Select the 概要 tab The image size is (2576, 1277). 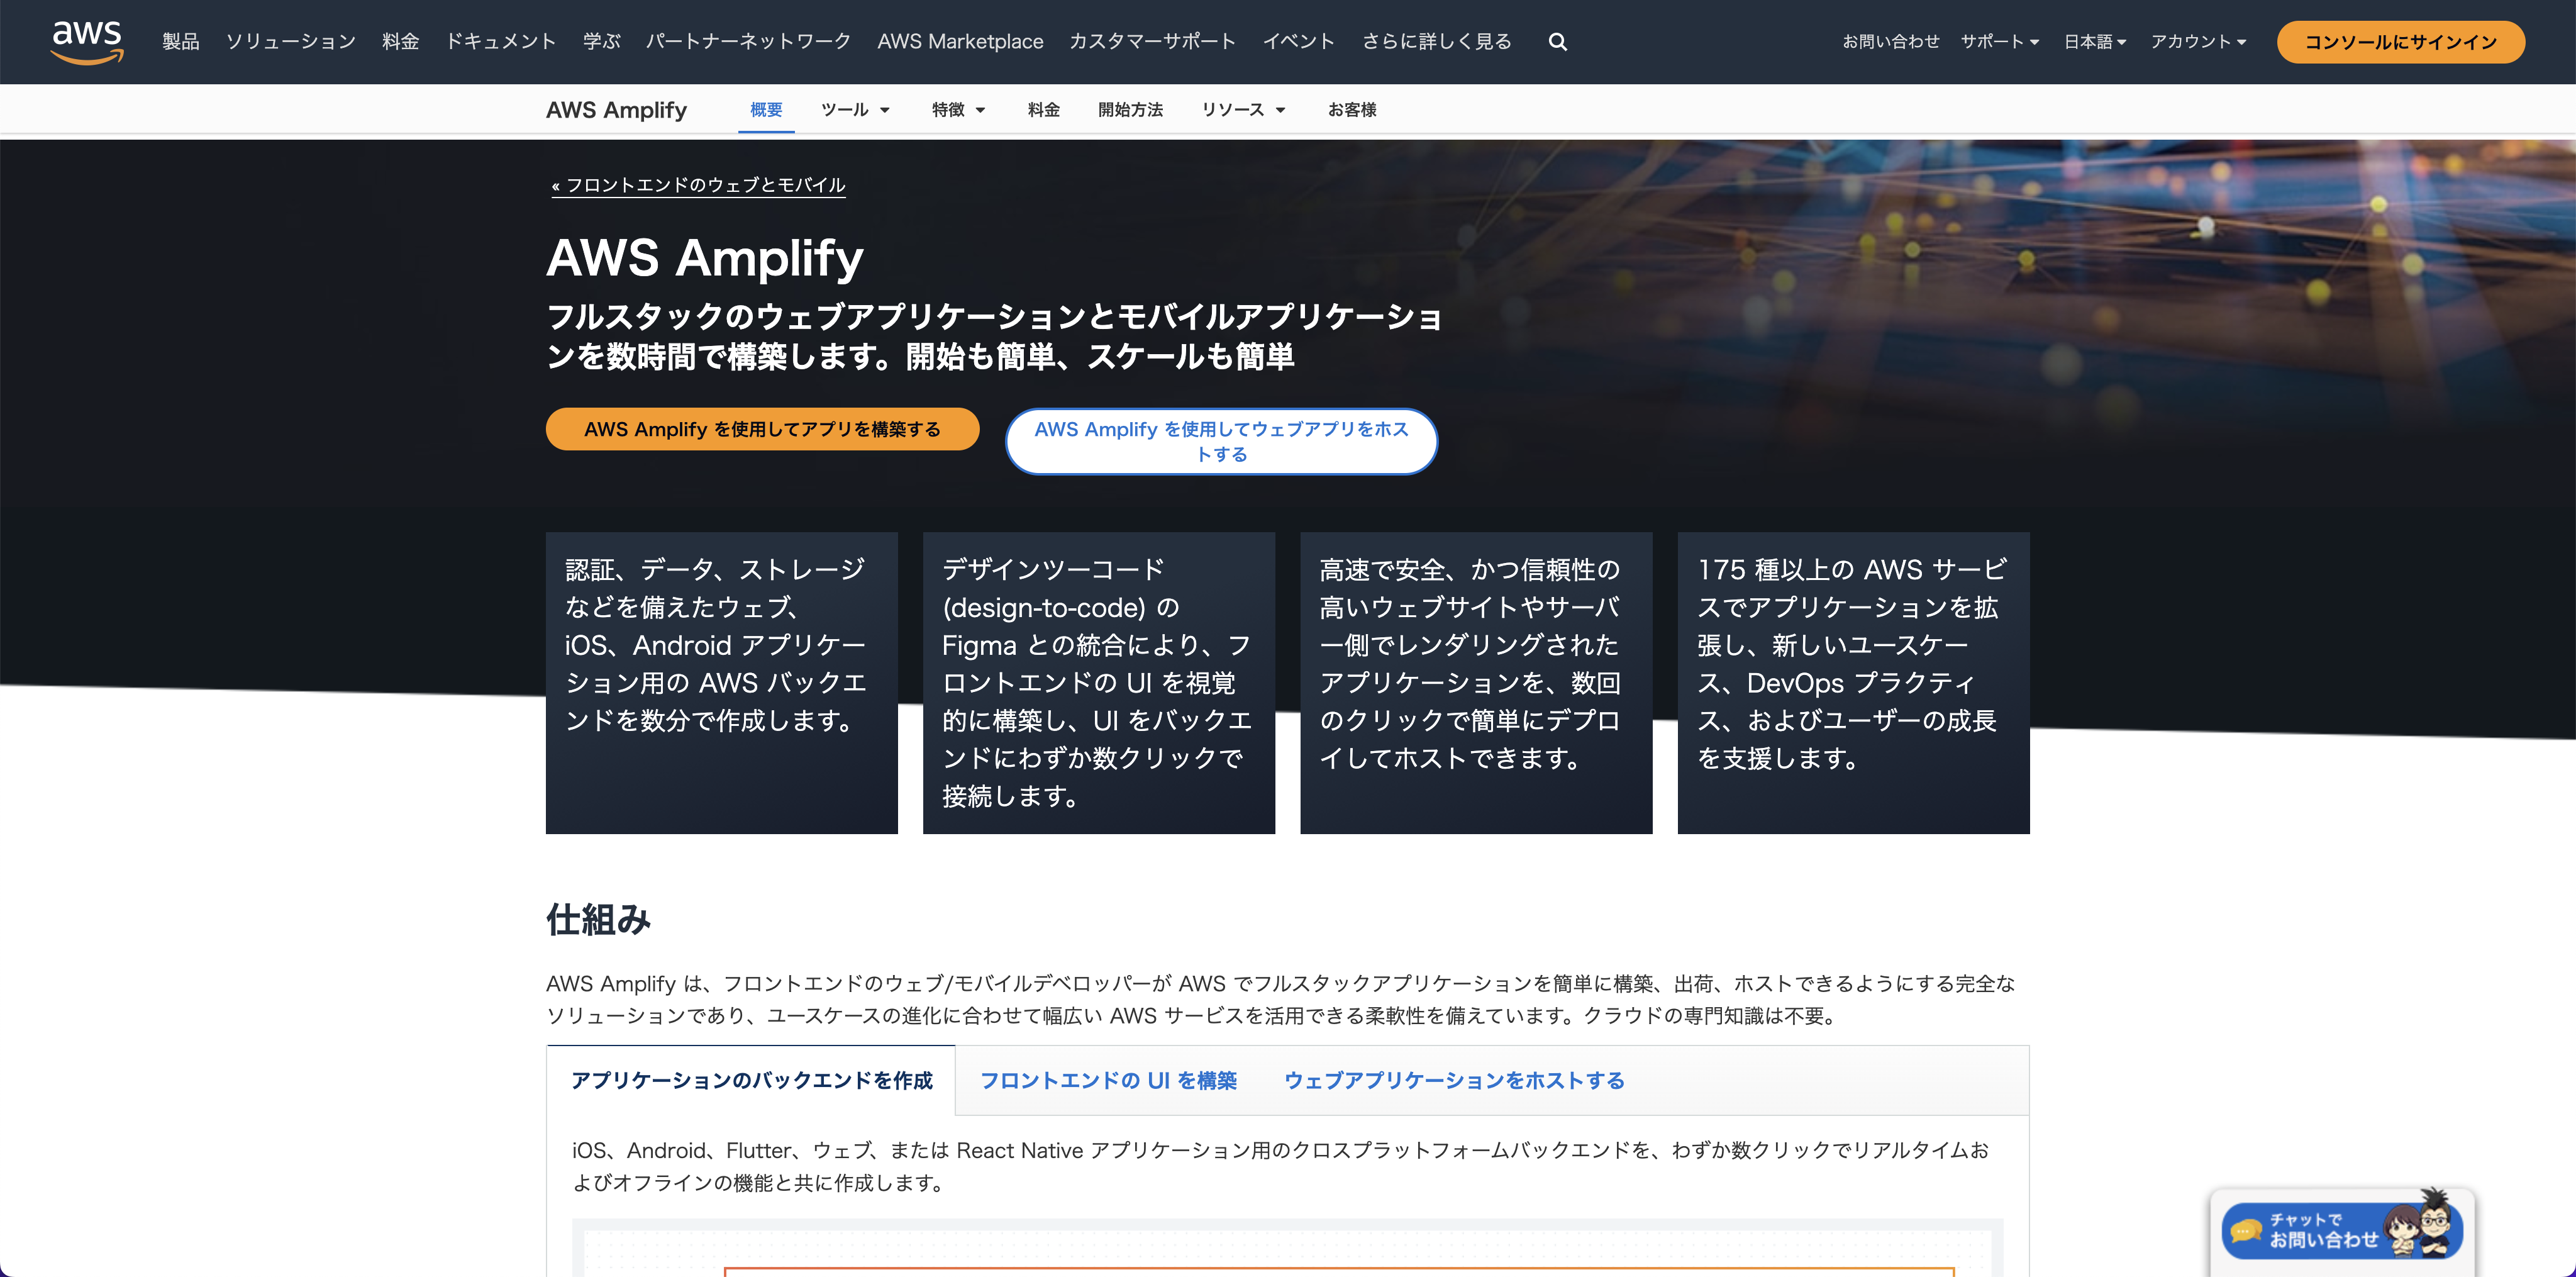click(x=766, y=110)
